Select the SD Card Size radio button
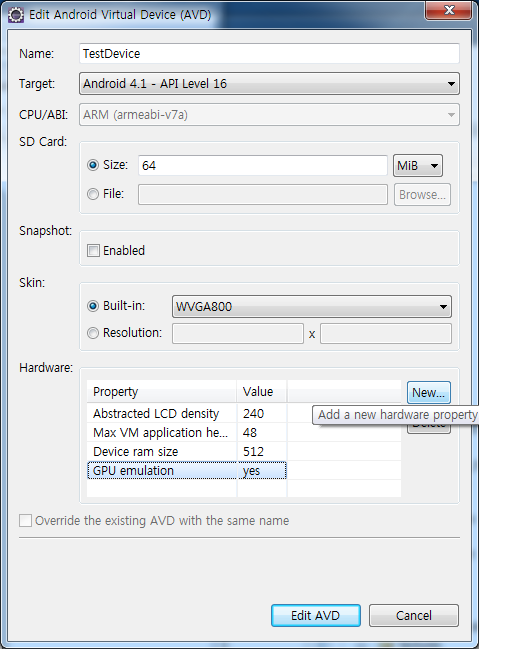The height and width of the screenshot is (649, 512). tap(93, 165)
